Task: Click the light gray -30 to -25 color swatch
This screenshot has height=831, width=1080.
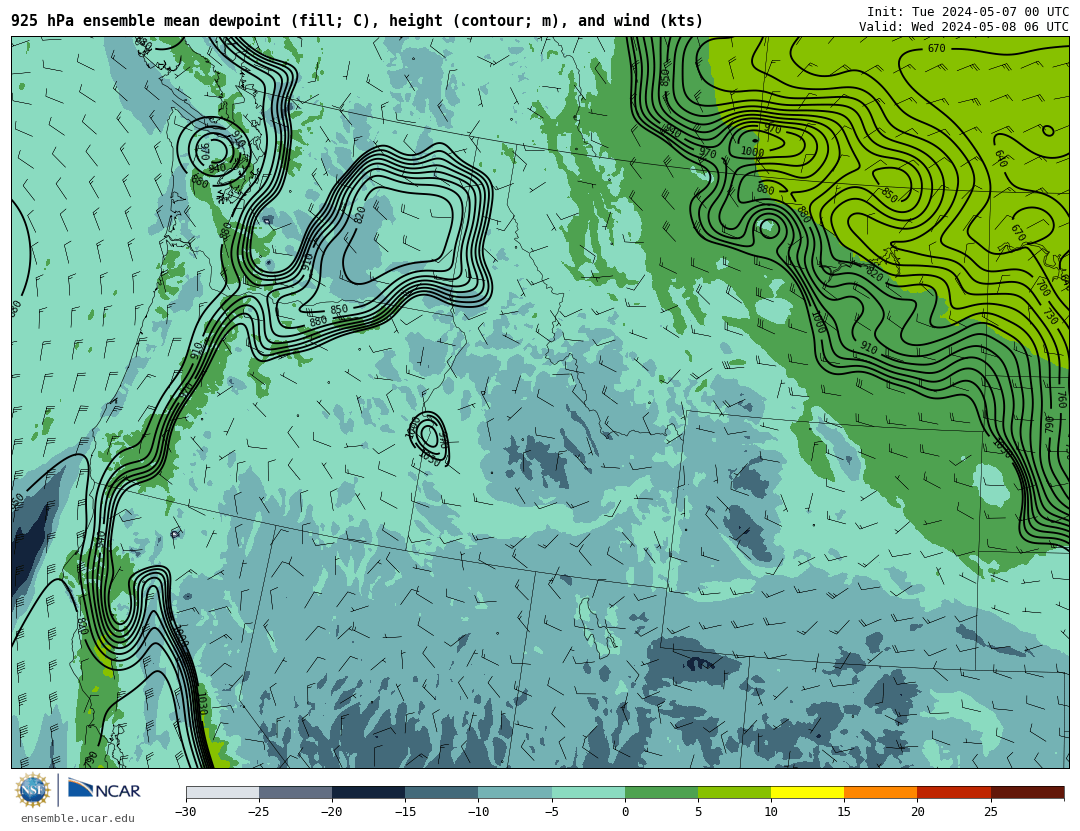Action: (x=222, y=792)
